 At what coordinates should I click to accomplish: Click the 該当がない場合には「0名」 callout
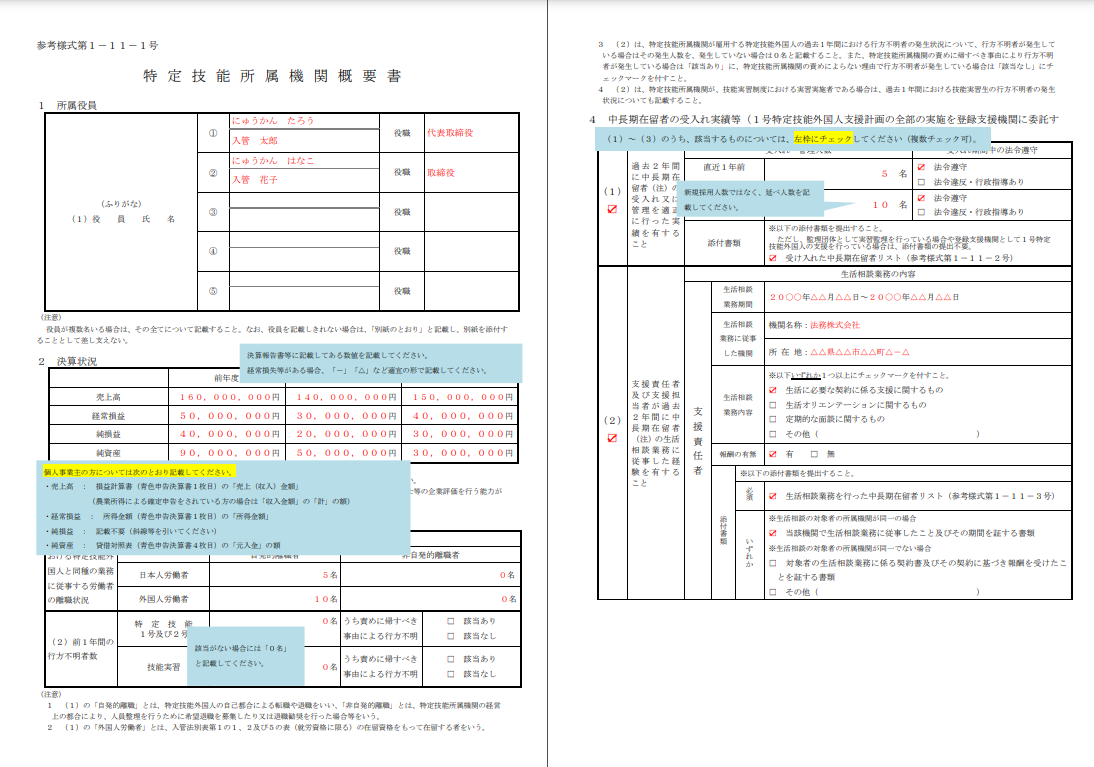tap(246, 655)
